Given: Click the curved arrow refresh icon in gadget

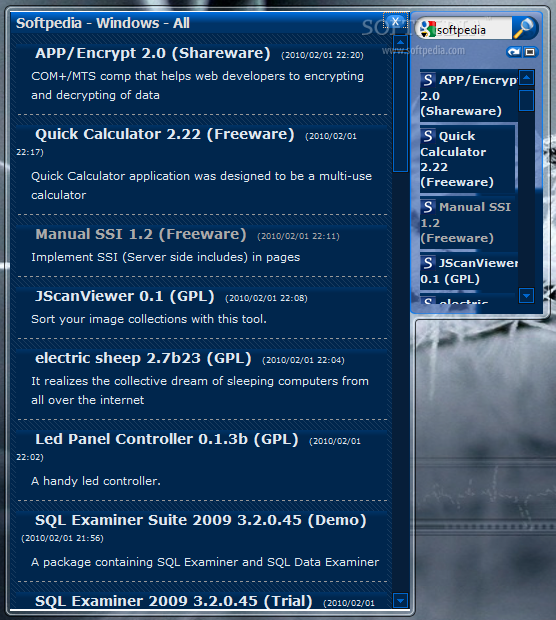Looking at the screenshot, I should point(514,52).
